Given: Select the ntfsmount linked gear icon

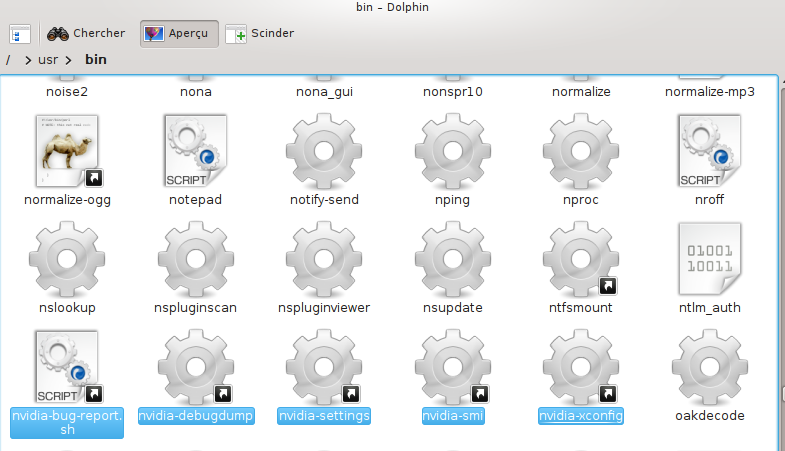Looking at the screenshot, I should coord(581,259).
